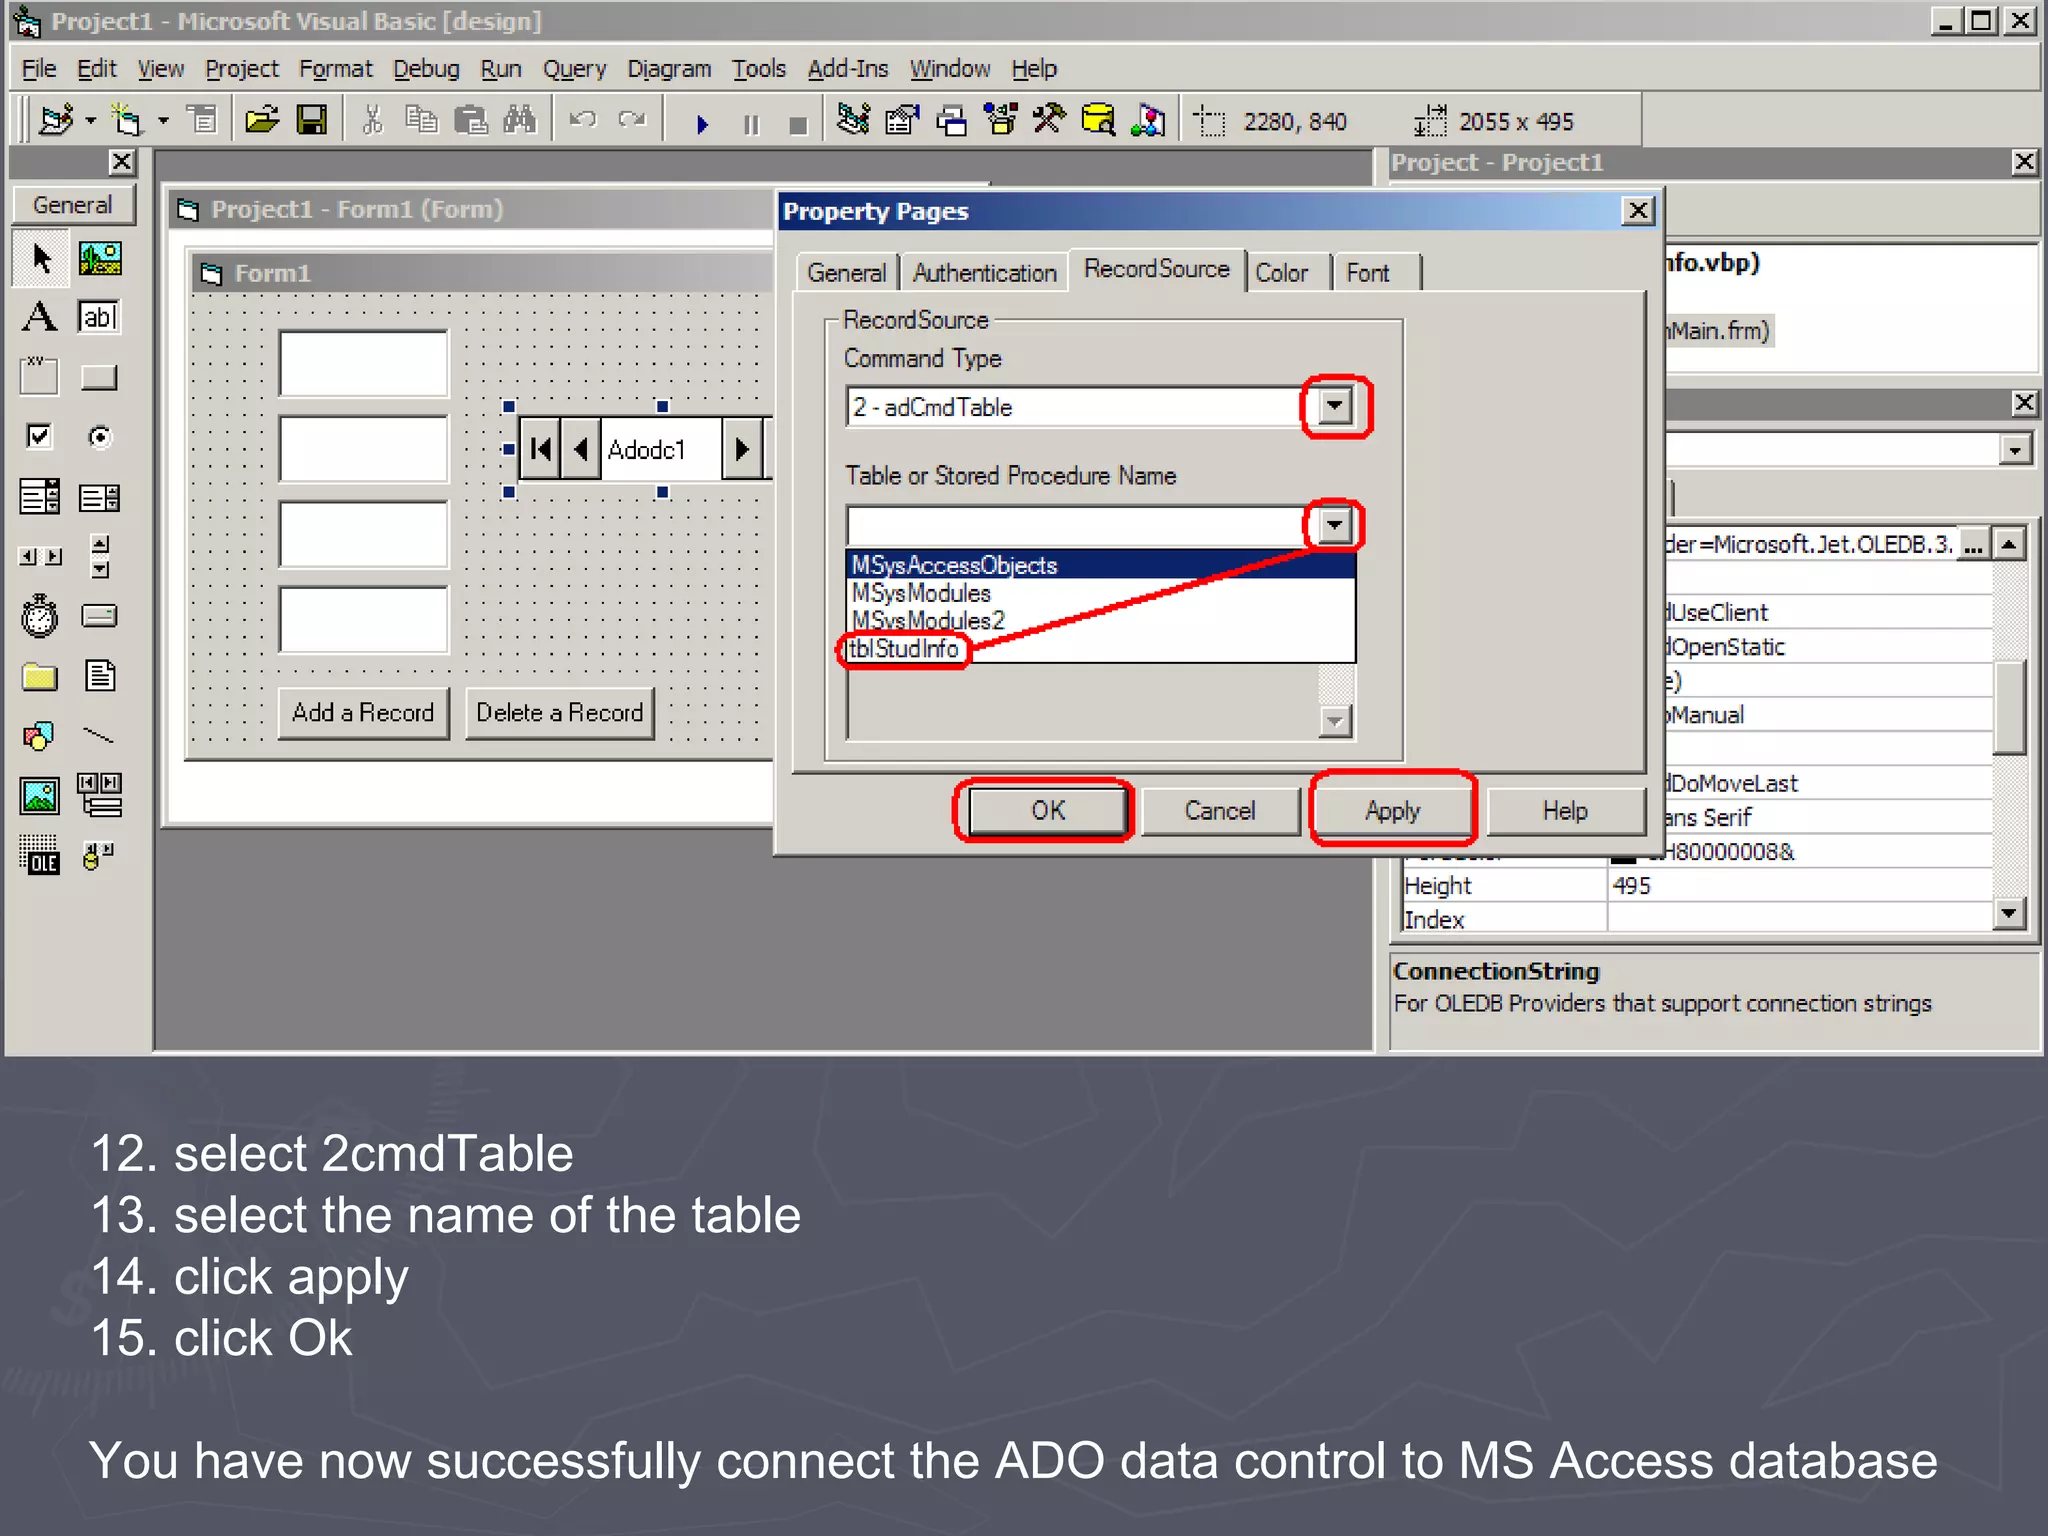
Task: Select the Pointer tool in the toolbox
Action: (x=40, y=259)
